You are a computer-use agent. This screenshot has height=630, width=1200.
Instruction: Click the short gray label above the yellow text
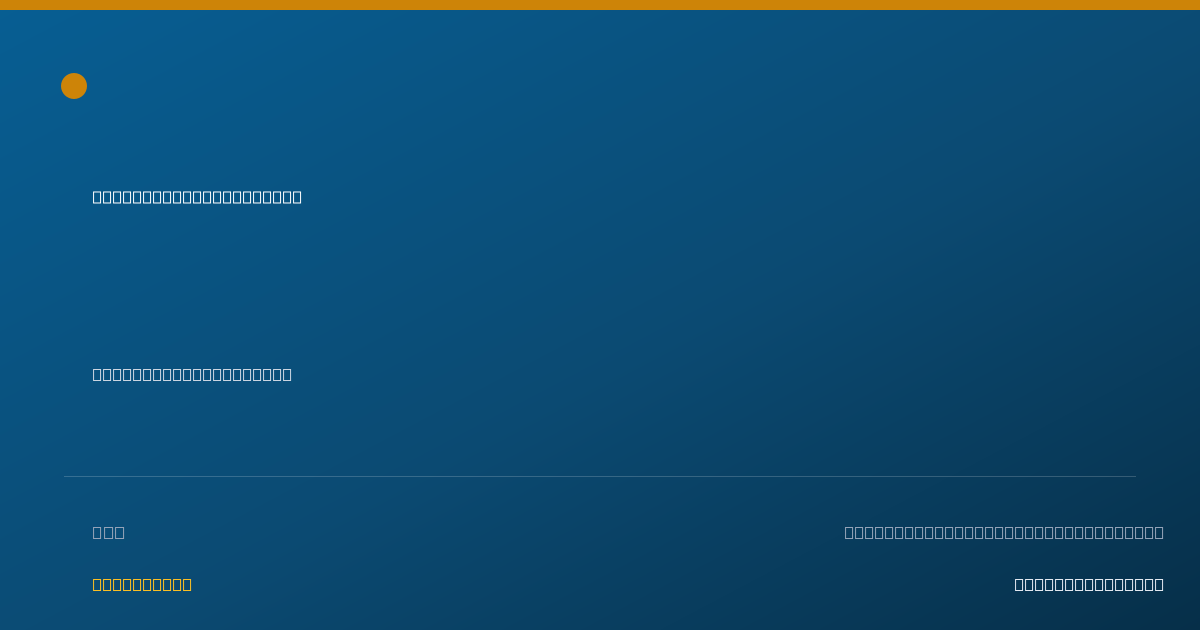tap(108, 532)
